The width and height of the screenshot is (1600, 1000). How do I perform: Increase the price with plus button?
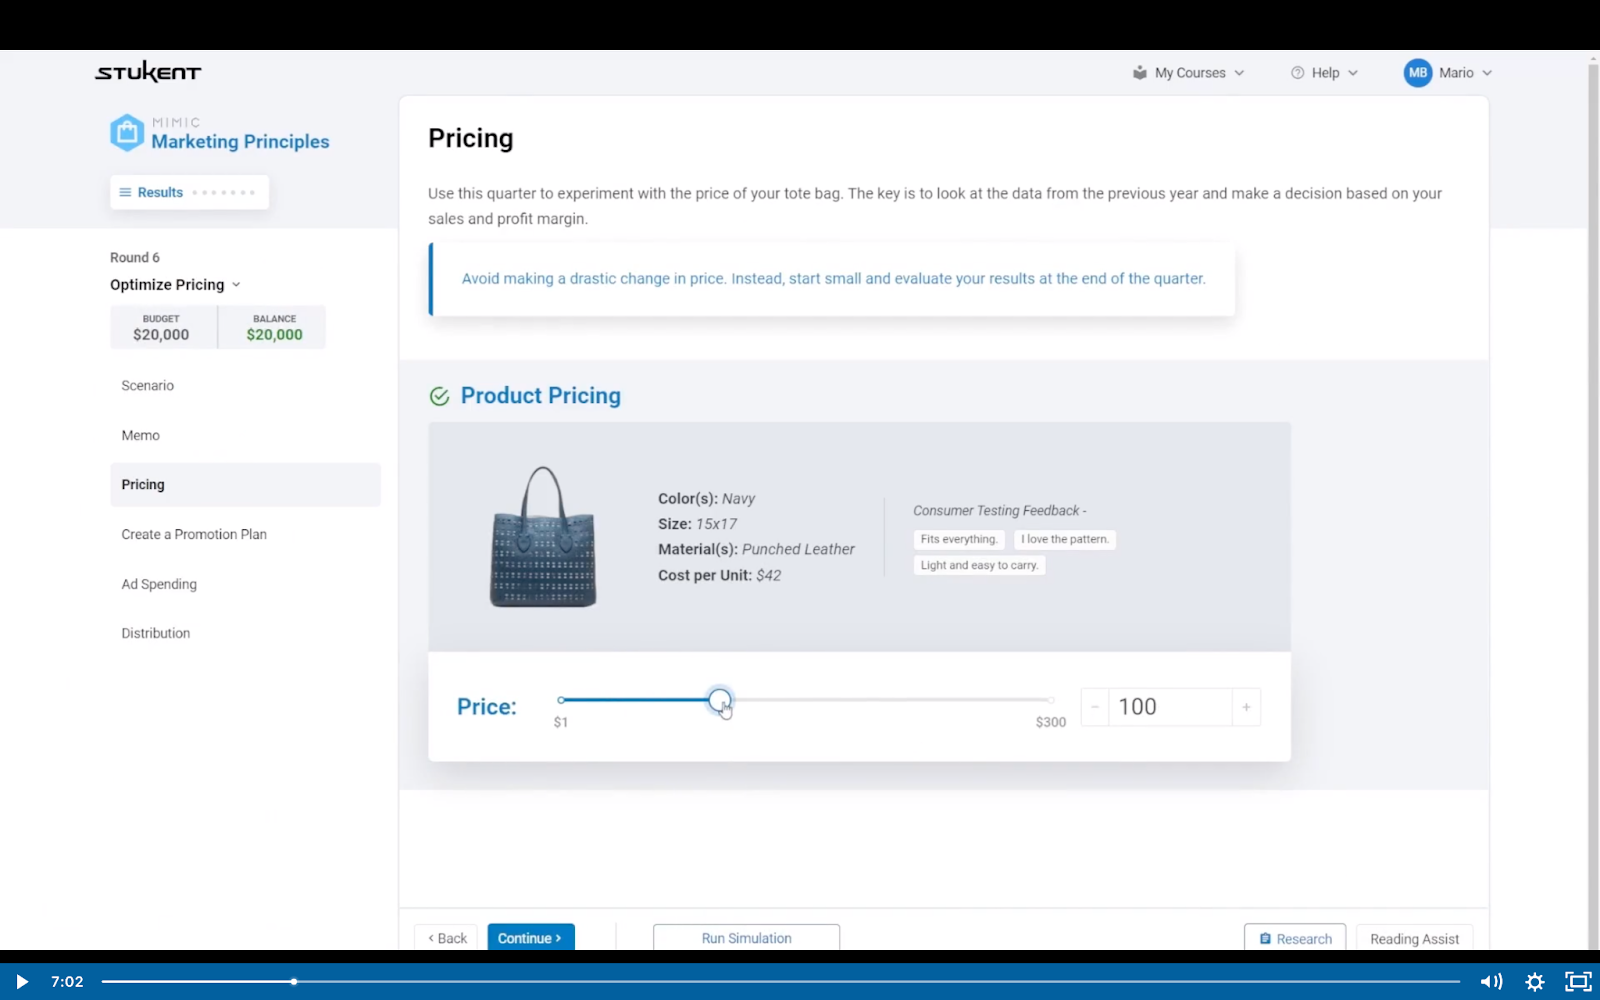(1246, 707)
